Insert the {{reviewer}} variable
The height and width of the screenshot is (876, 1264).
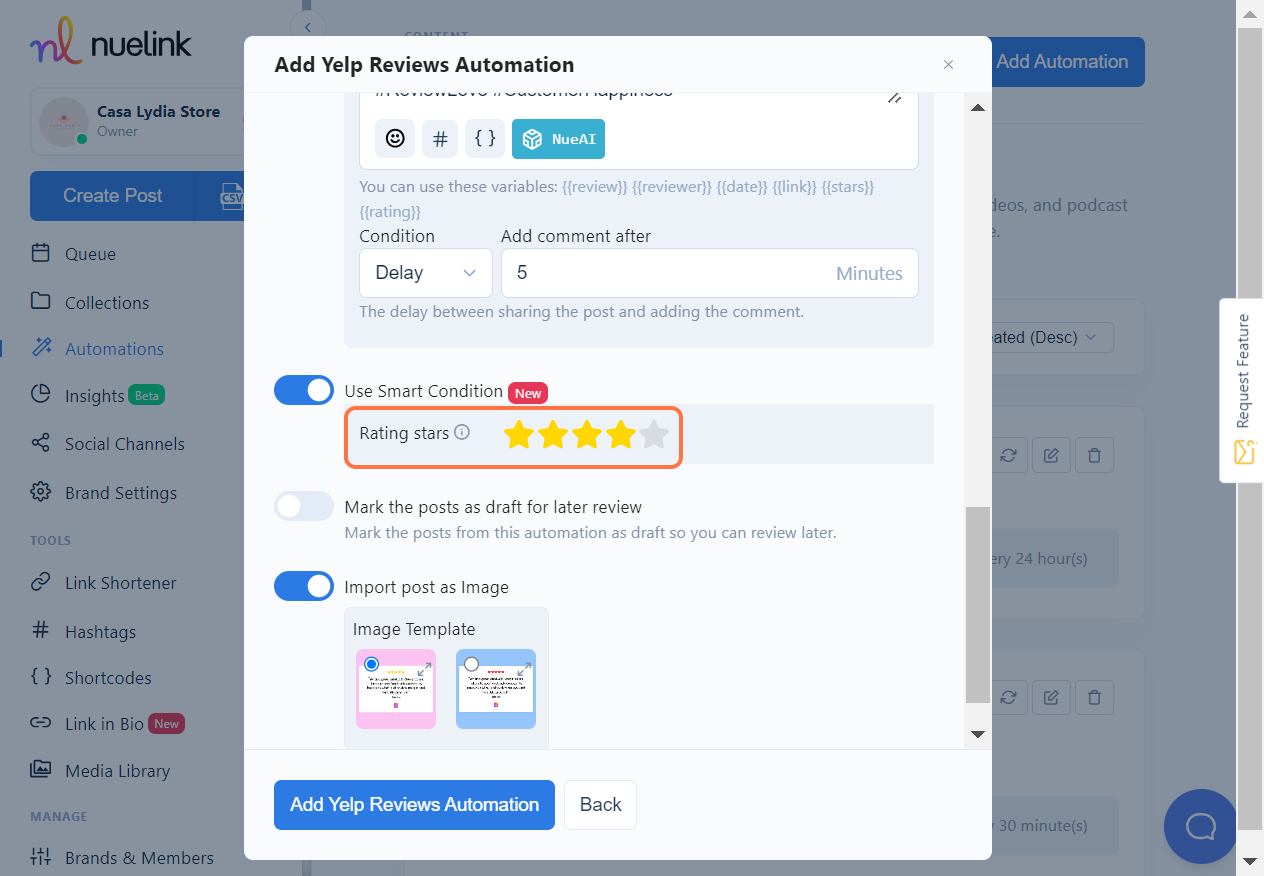point(672,187)
